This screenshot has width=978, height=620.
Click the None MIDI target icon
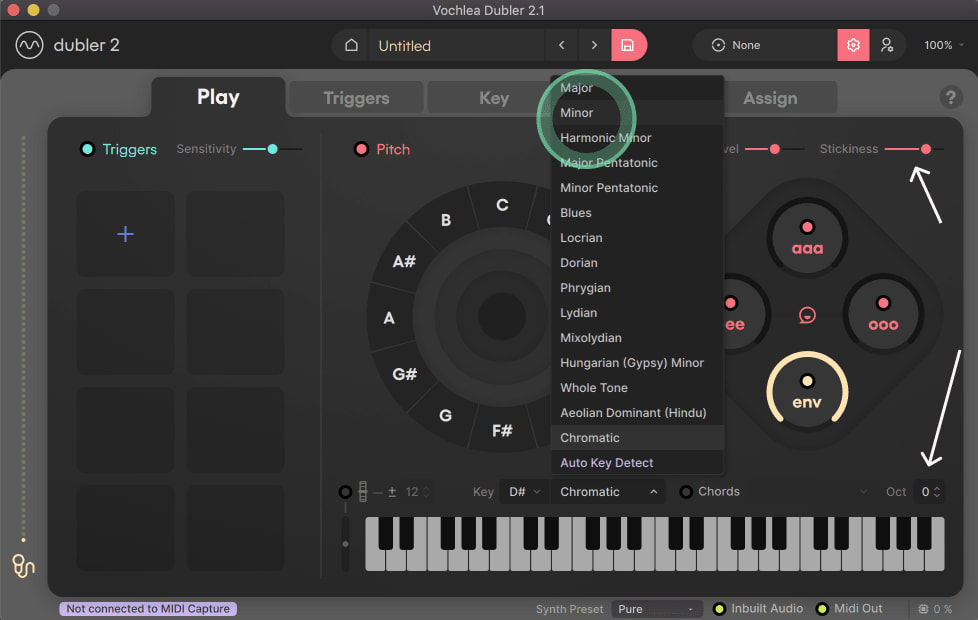point(720,44)
